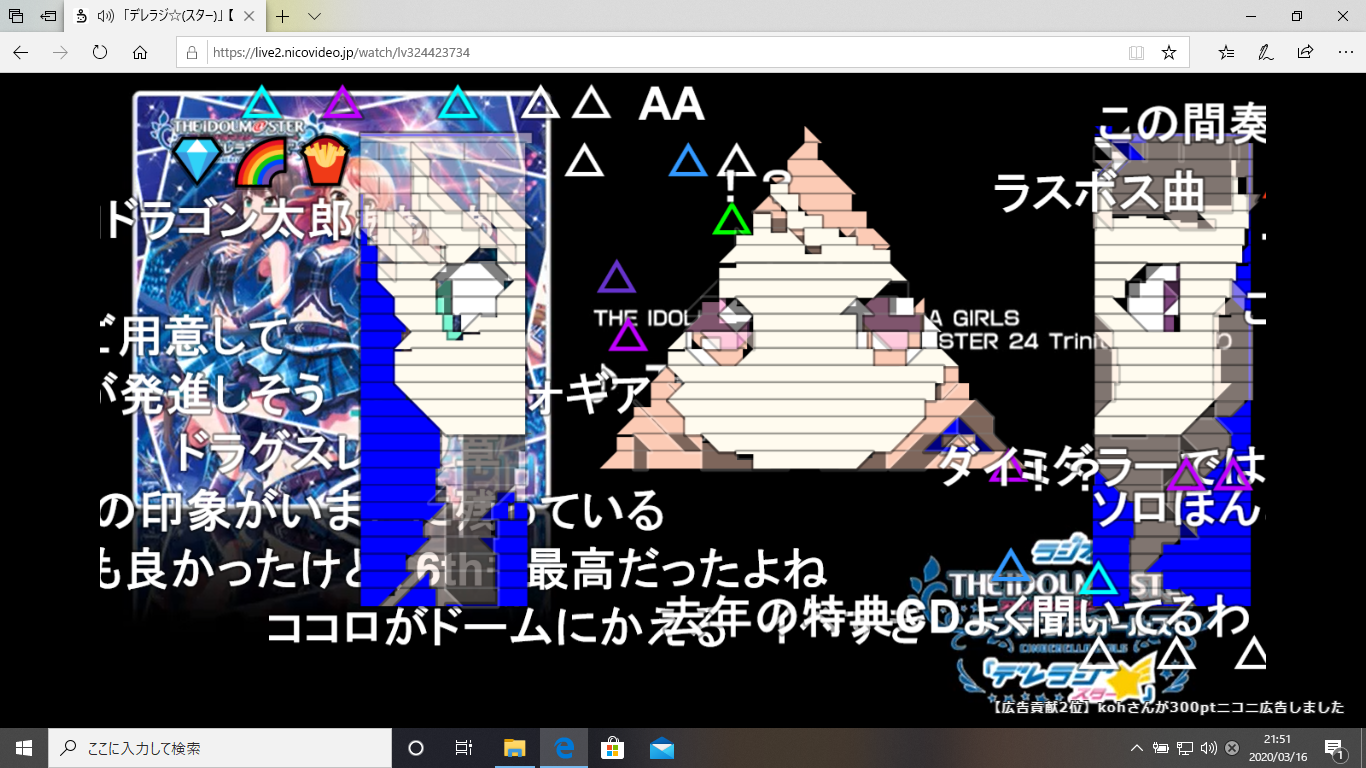Image resolution: width=1366 pixels, height=768 pixels.
Task: Click the browser back arrow
Action: (21, 52)
